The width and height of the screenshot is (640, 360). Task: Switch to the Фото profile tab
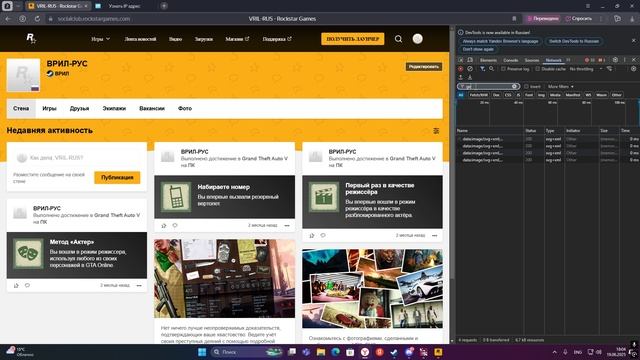tap(184, 109)
